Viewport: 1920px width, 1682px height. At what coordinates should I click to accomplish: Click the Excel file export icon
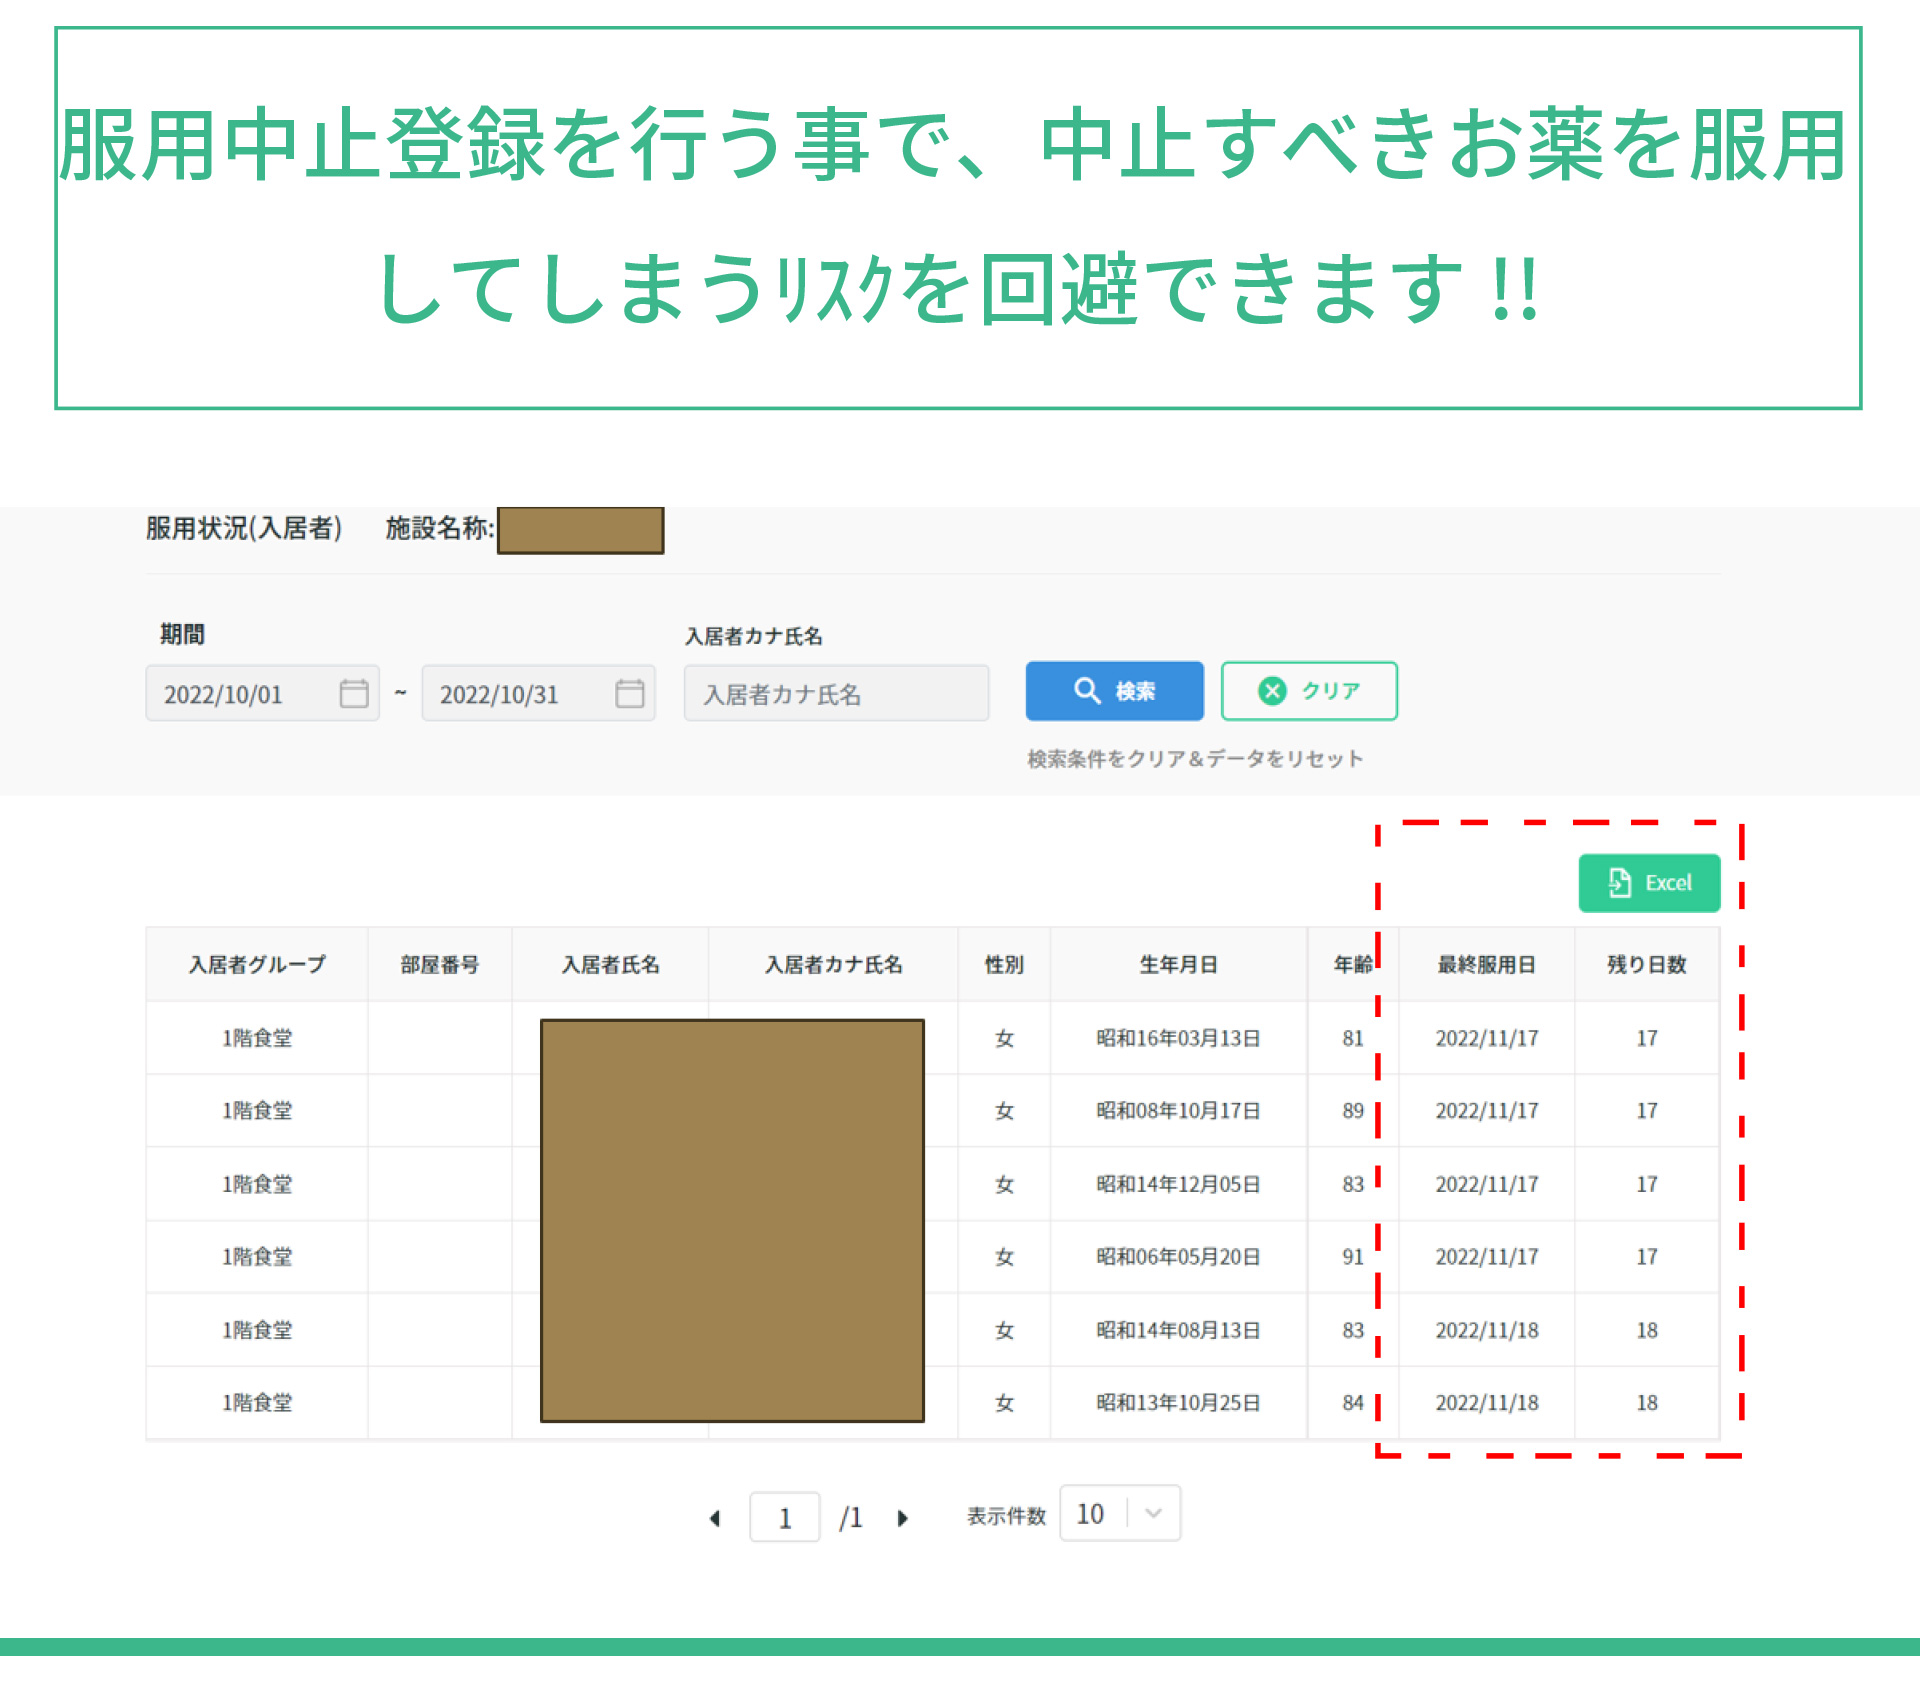[x=1619, y=883]
